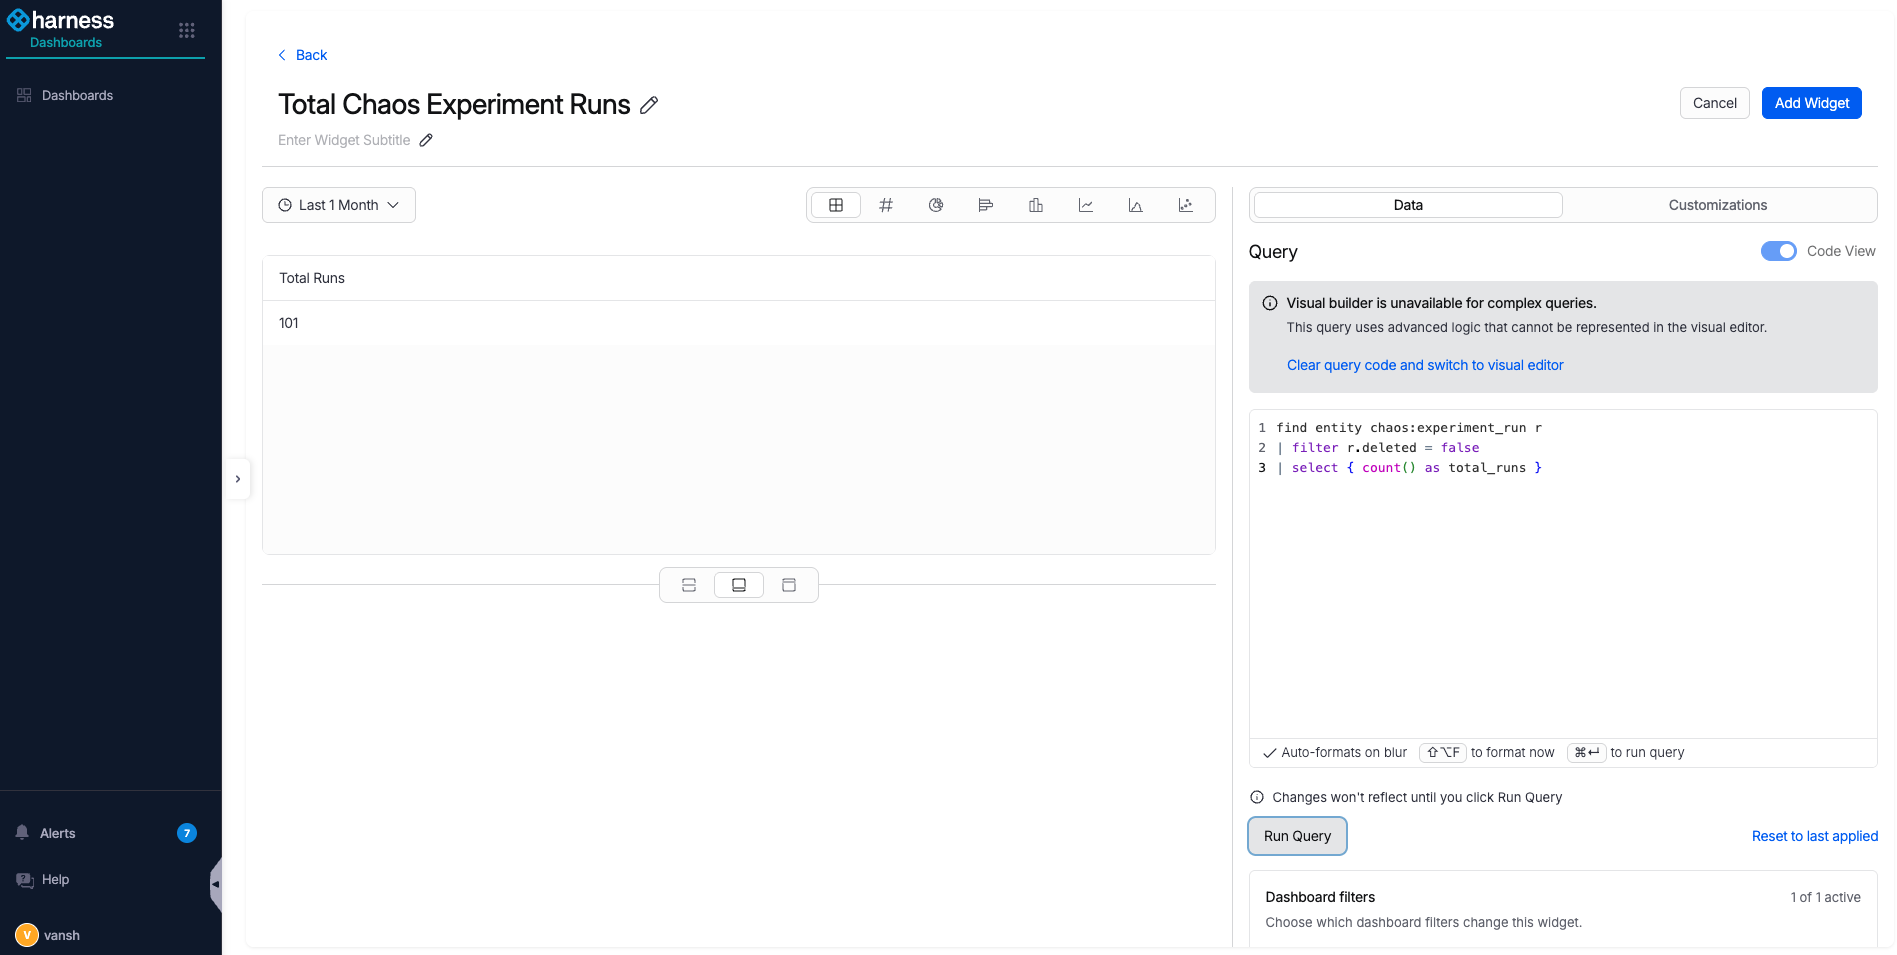Viewport: 1897px width, 955px height.
Task: Edit the widget title with pencil icon
Action: point(649,105)
